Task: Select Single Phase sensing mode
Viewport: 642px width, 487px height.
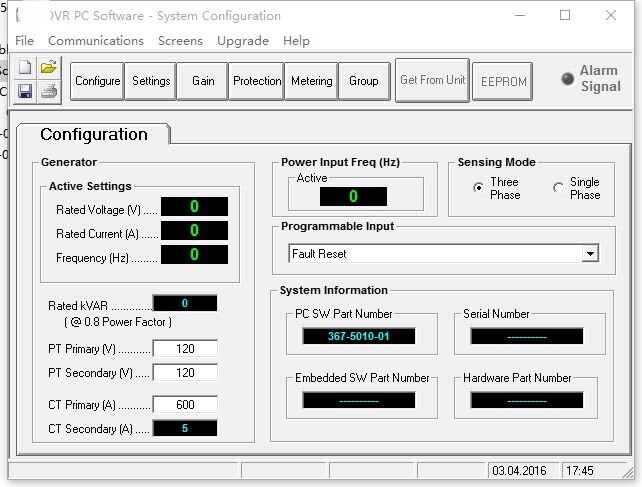Action: click(558, 188)
